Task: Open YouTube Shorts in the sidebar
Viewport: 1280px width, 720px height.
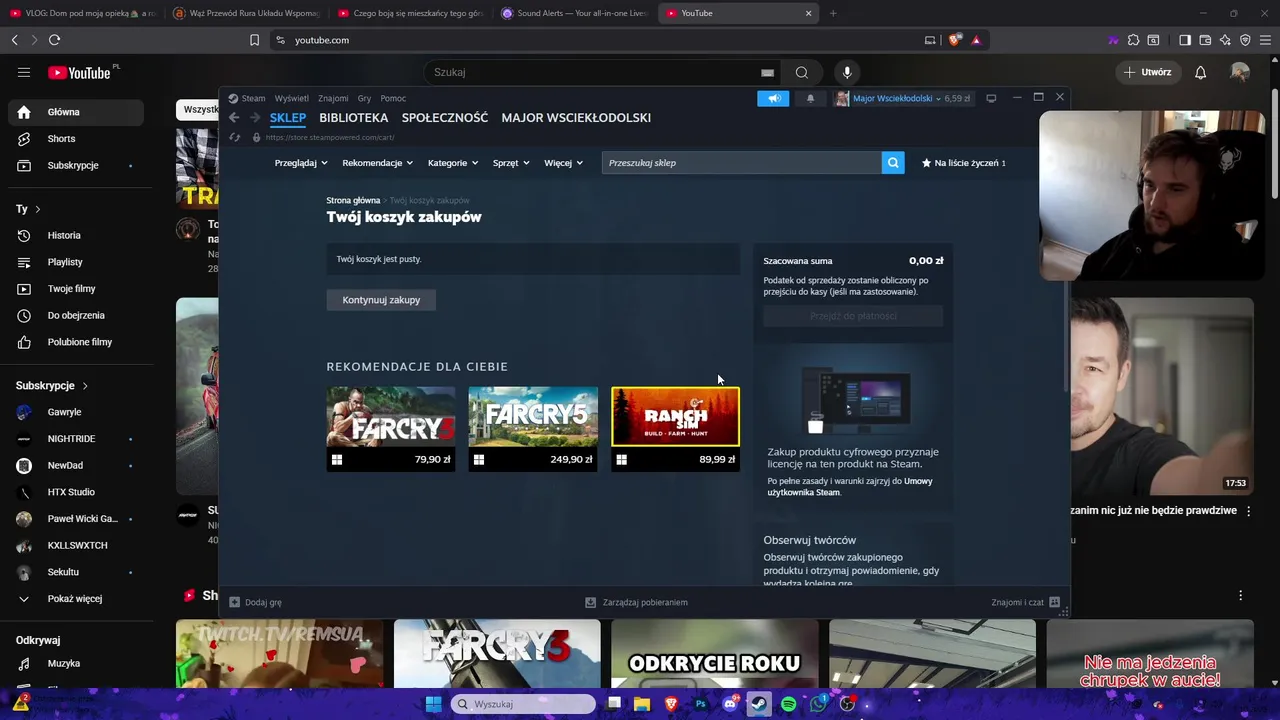Action: pos(76,139)
